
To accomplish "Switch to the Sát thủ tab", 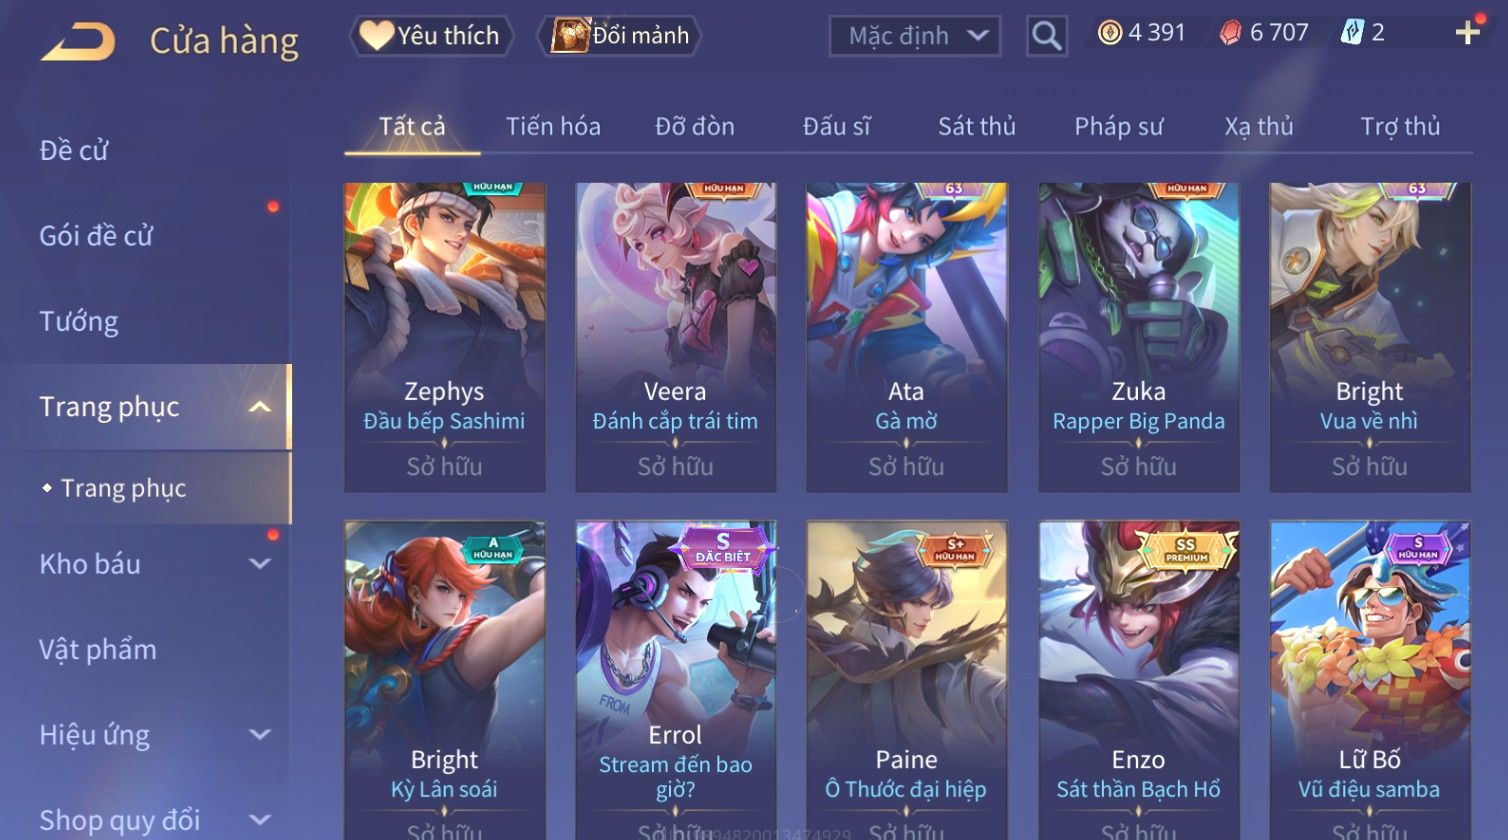I will tap(976, 126).
